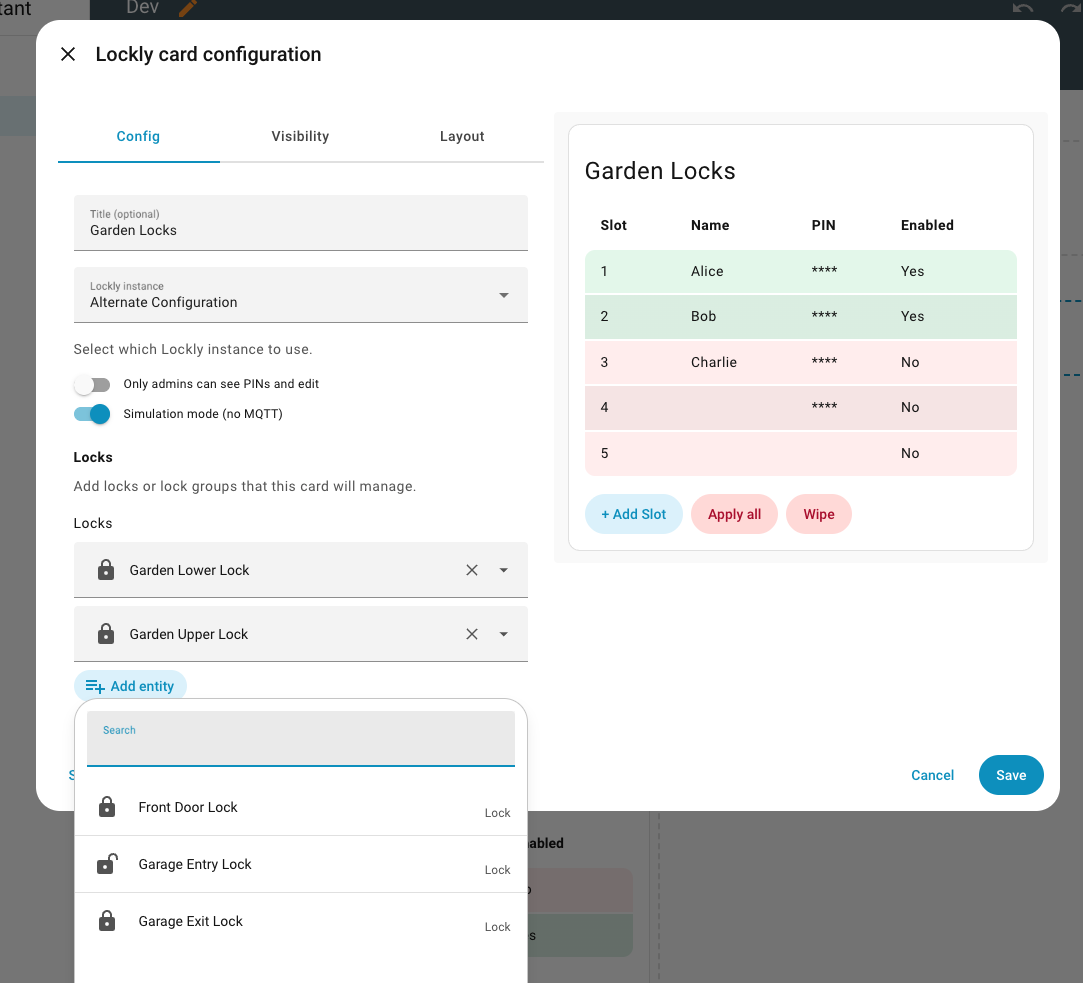
Task: Select slot 1 Alice row in preview
Action: point(801,271)
